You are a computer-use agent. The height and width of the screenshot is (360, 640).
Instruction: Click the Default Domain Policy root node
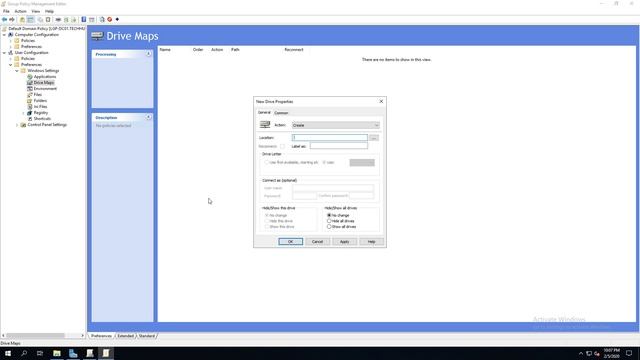47,29
